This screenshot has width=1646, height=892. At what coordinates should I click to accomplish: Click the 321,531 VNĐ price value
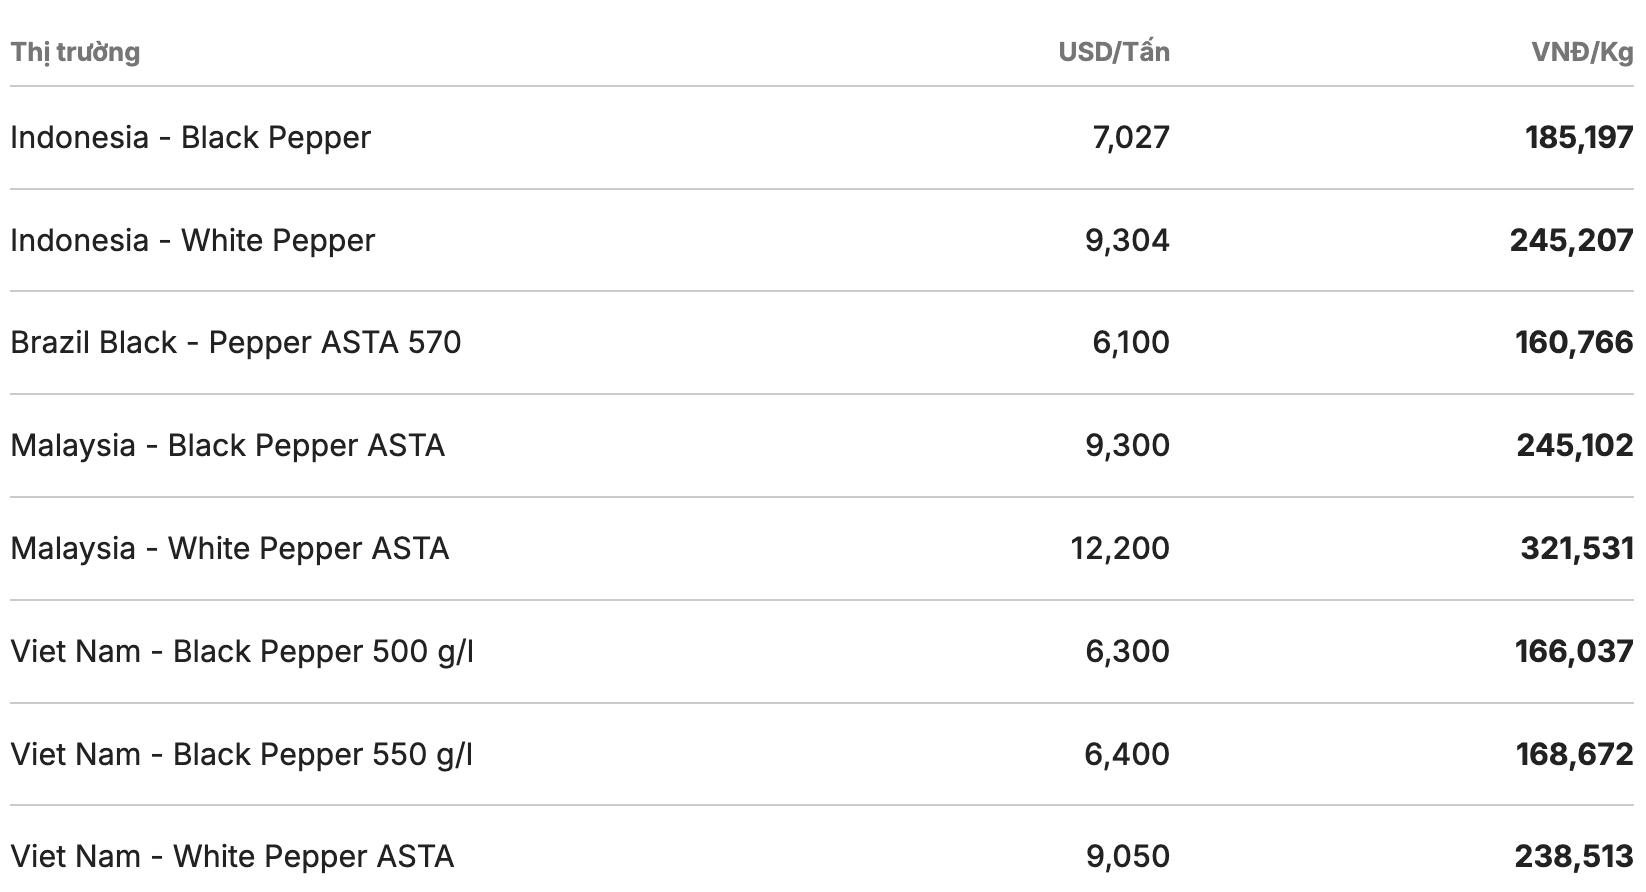(x=1577, y=549)
